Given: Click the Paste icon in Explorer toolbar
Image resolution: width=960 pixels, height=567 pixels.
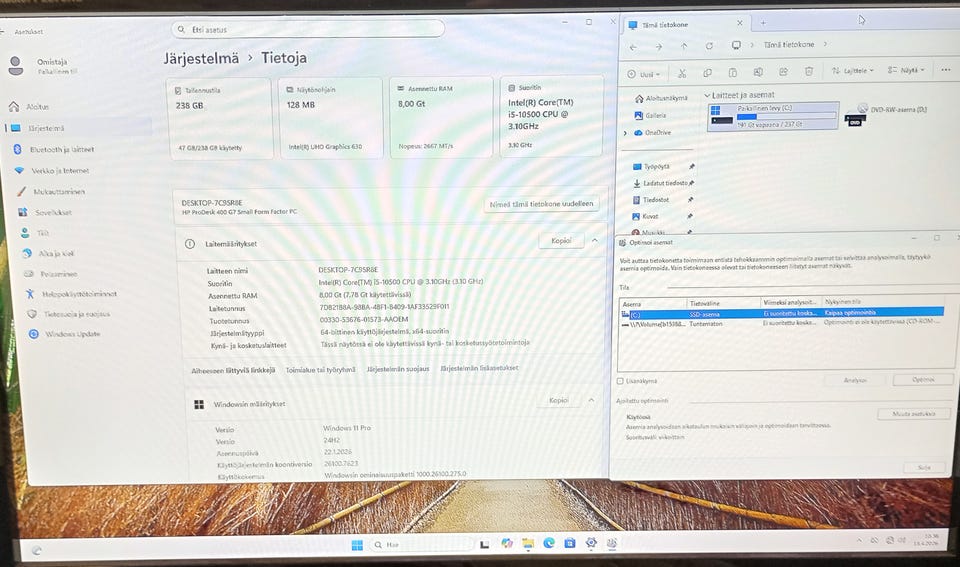Looking at the screenshot, I should pyautogui.click(x=732, y=73).
